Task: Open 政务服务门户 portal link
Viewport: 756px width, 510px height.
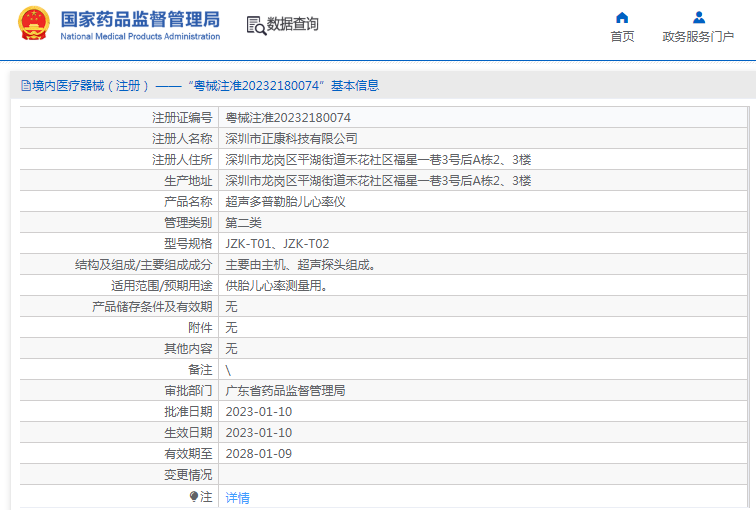Action: [698, 37]
